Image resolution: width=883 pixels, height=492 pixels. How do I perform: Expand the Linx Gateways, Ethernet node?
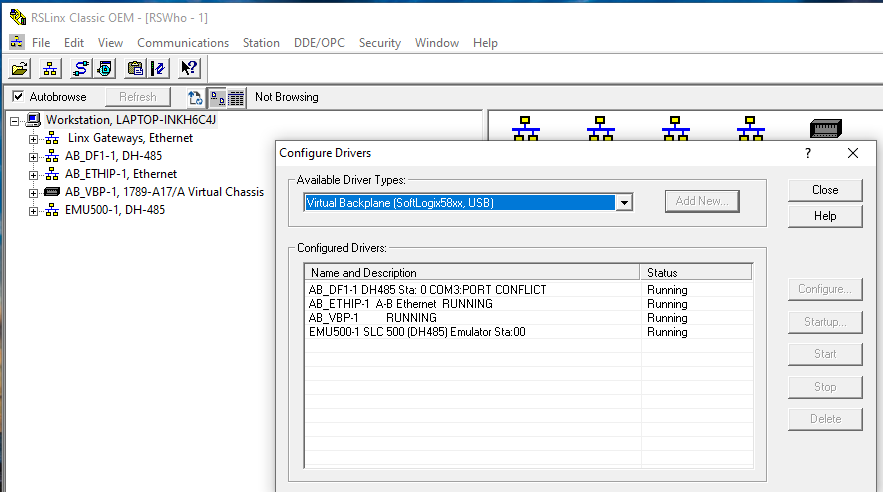tap(33, 138)
